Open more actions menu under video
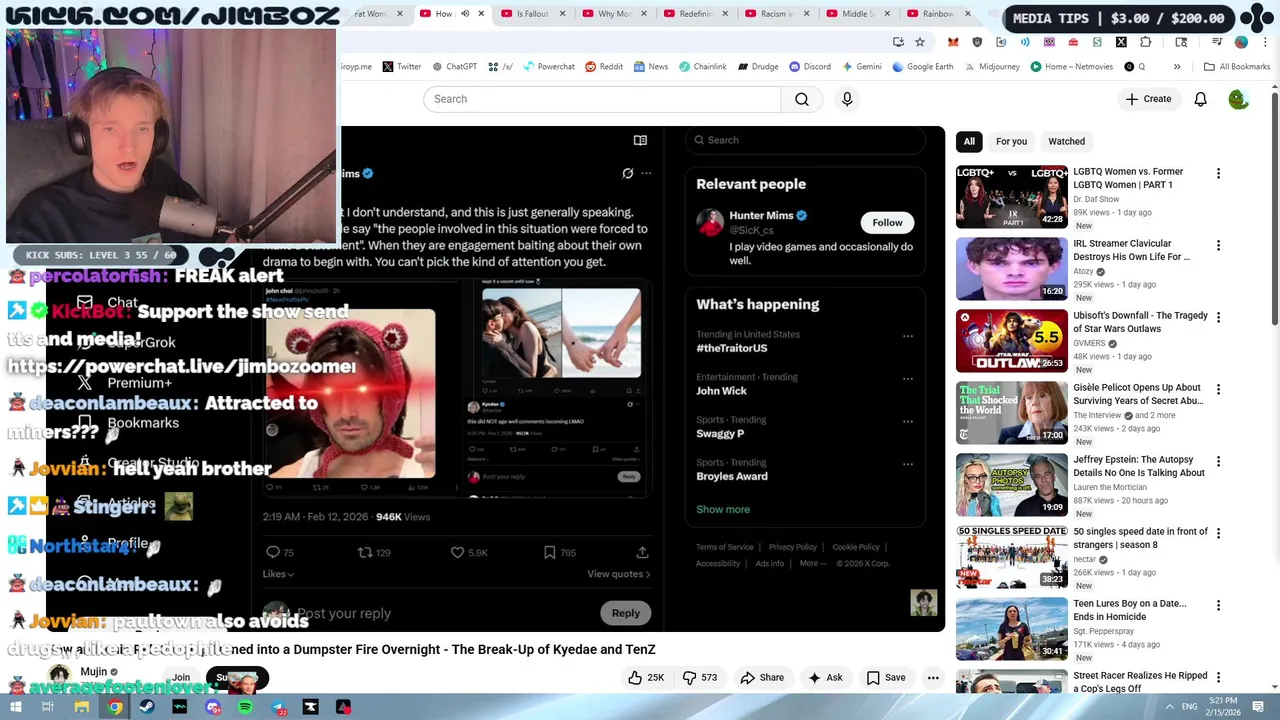1280x720 pixels. pos(933,677)
